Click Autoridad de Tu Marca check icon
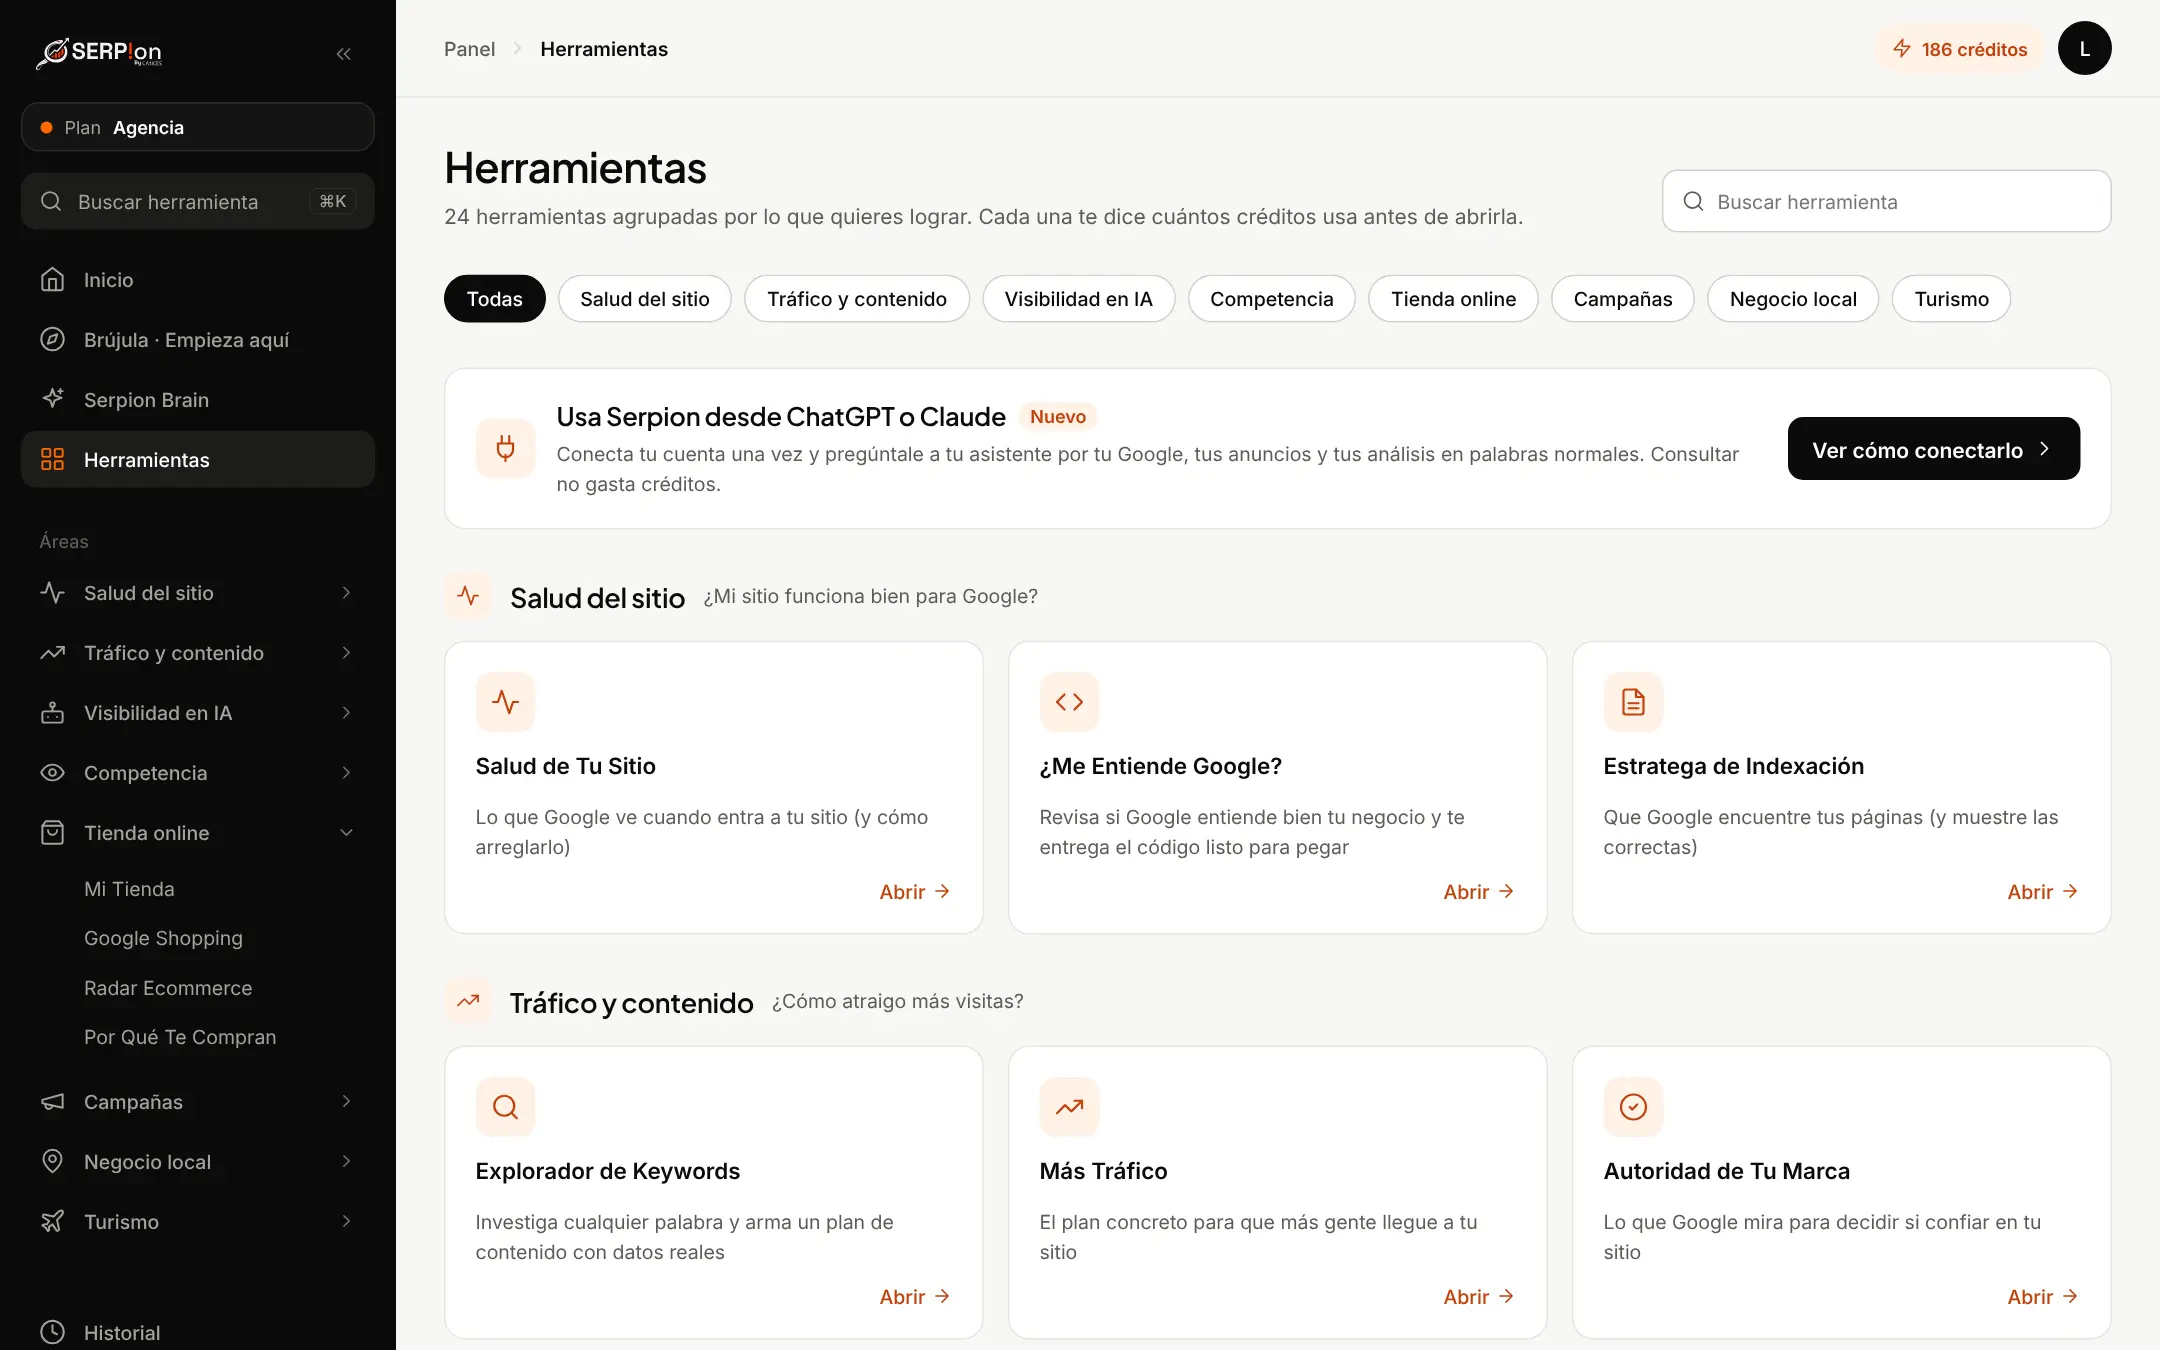 point(1633,1107)
